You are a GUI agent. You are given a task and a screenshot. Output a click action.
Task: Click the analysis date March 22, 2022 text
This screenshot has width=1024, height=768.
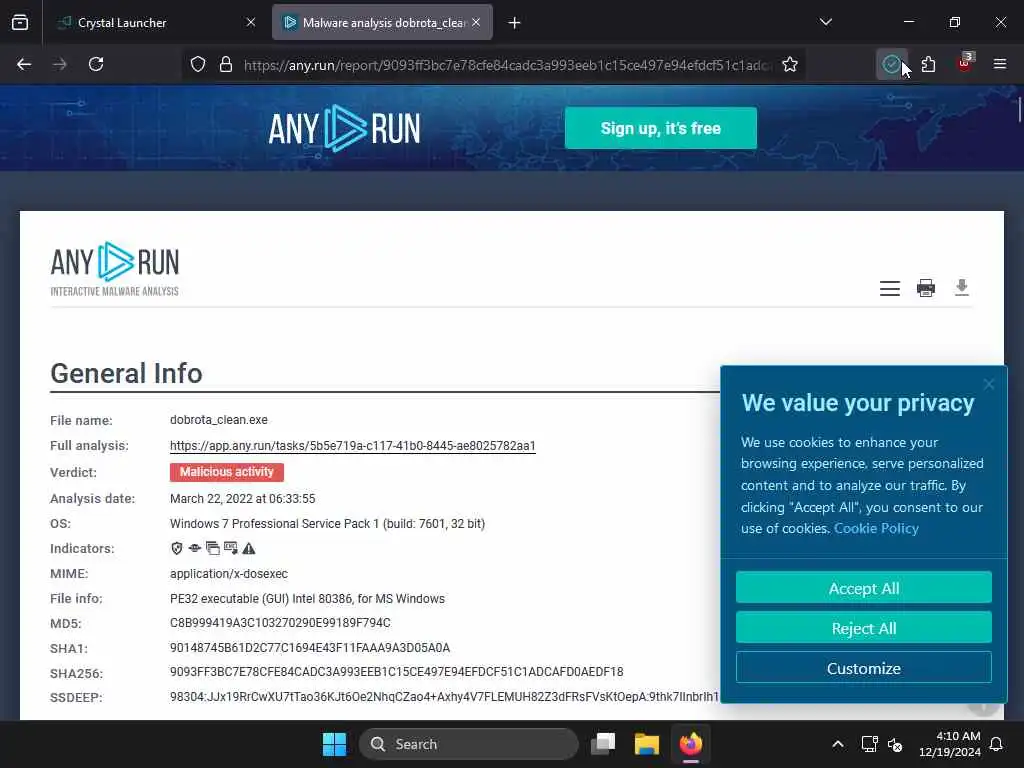(242, 499)
